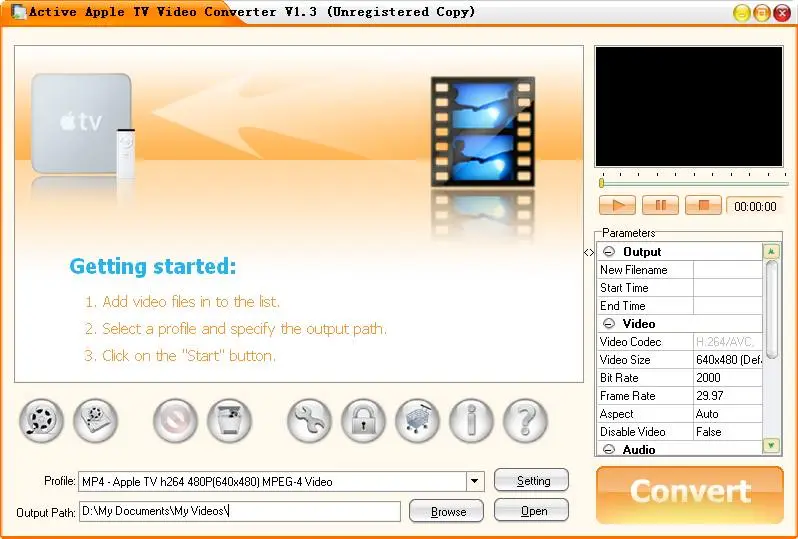Open the Profile dropdown arrow
The width and height of the screenshot is (798, 539).
click(474, 481)
